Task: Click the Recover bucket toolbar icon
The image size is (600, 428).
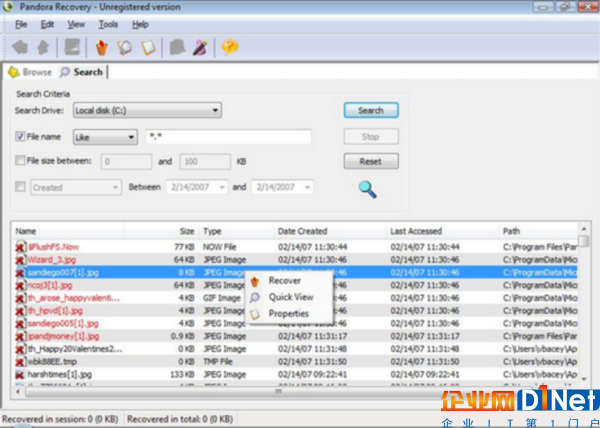Action: tap(102, 47)
